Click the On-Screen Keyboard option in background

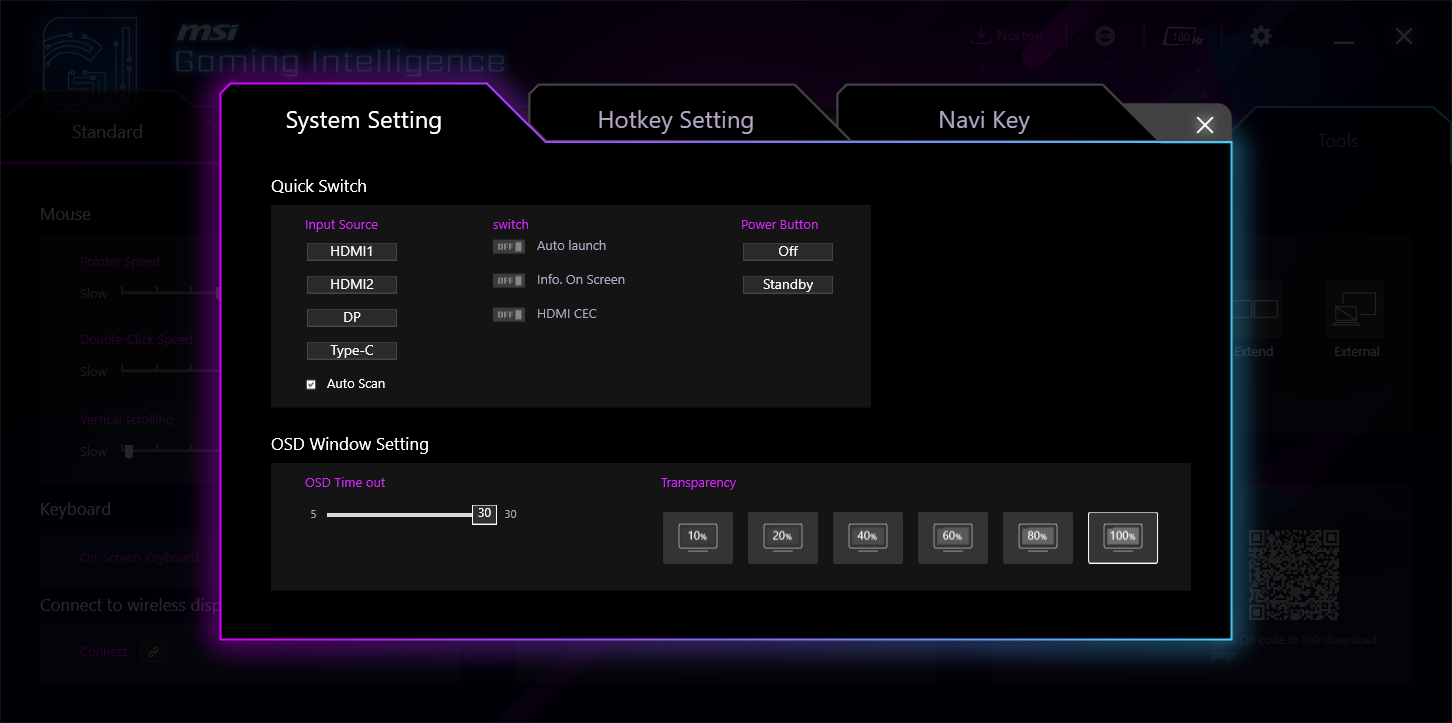pos(139,558)
